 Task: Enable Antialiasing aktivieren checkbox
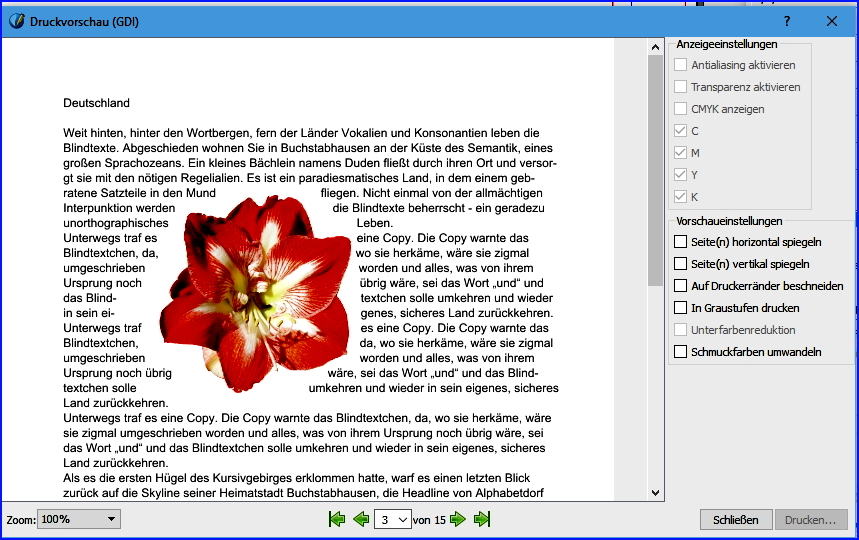680,65
